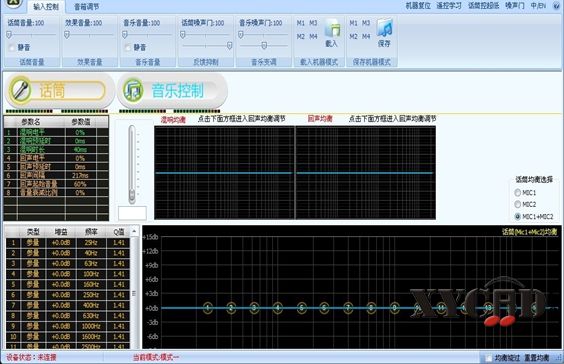Choose M1 in the 保存机器模式 group

[x=353, y=23]
